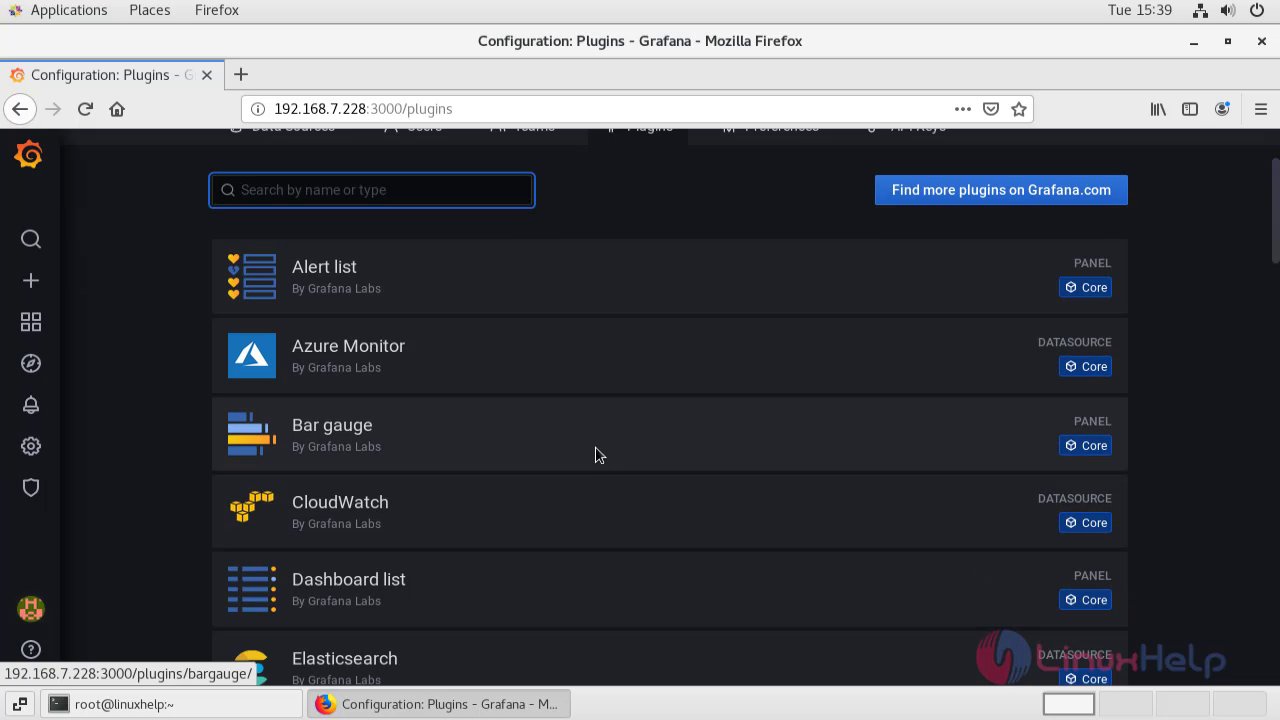Reload the page in Firefox
Viewport: 1280px width, 720px height.
click(x=85, y=109)
